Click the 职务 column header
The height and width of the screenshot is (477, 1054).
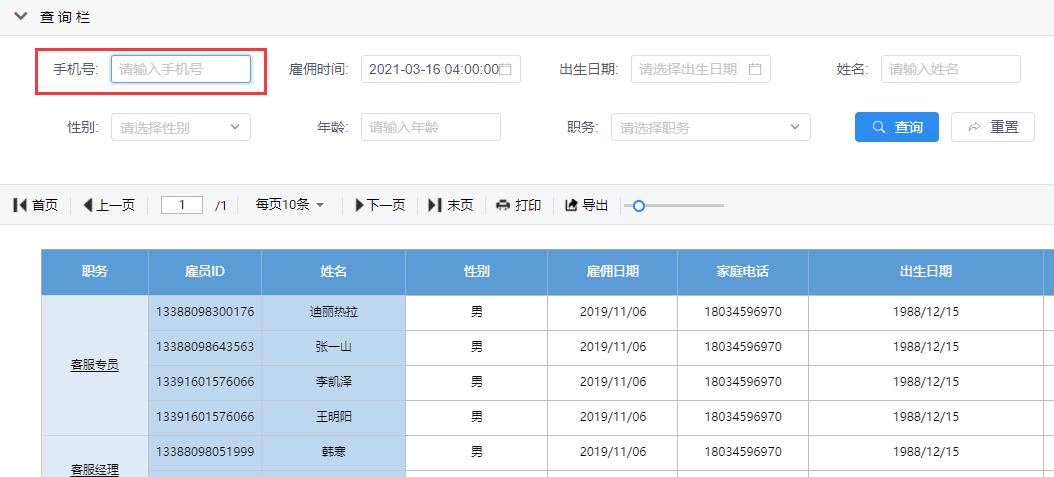pyautogui.click(x=95, y=272)
